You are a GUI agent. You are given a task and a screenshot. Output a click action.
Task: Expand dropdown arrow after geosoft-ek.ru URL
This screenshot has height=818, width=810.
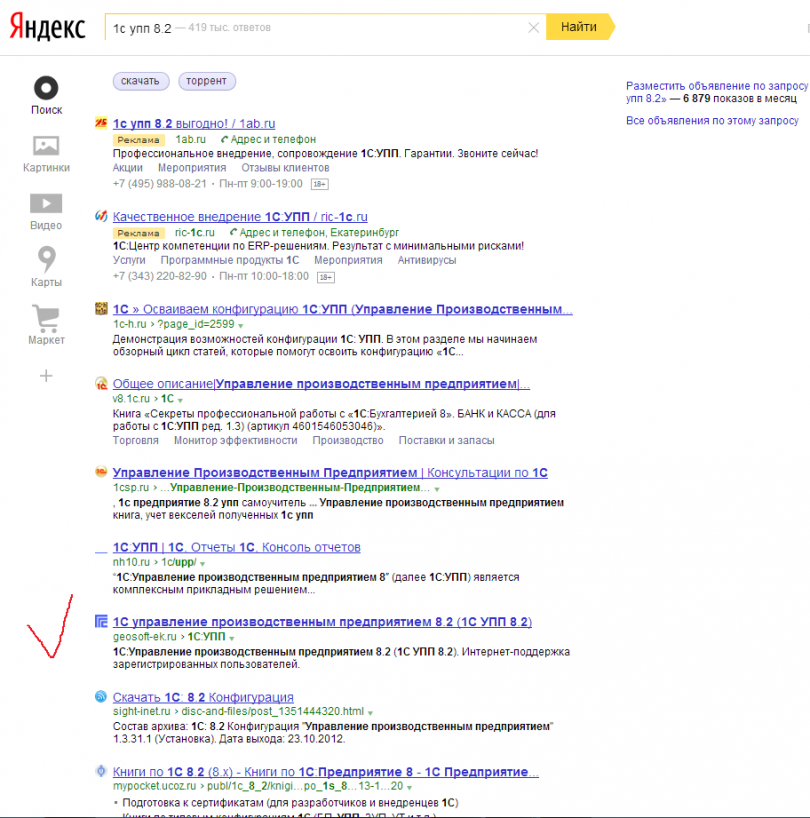[x=232, y=639]
